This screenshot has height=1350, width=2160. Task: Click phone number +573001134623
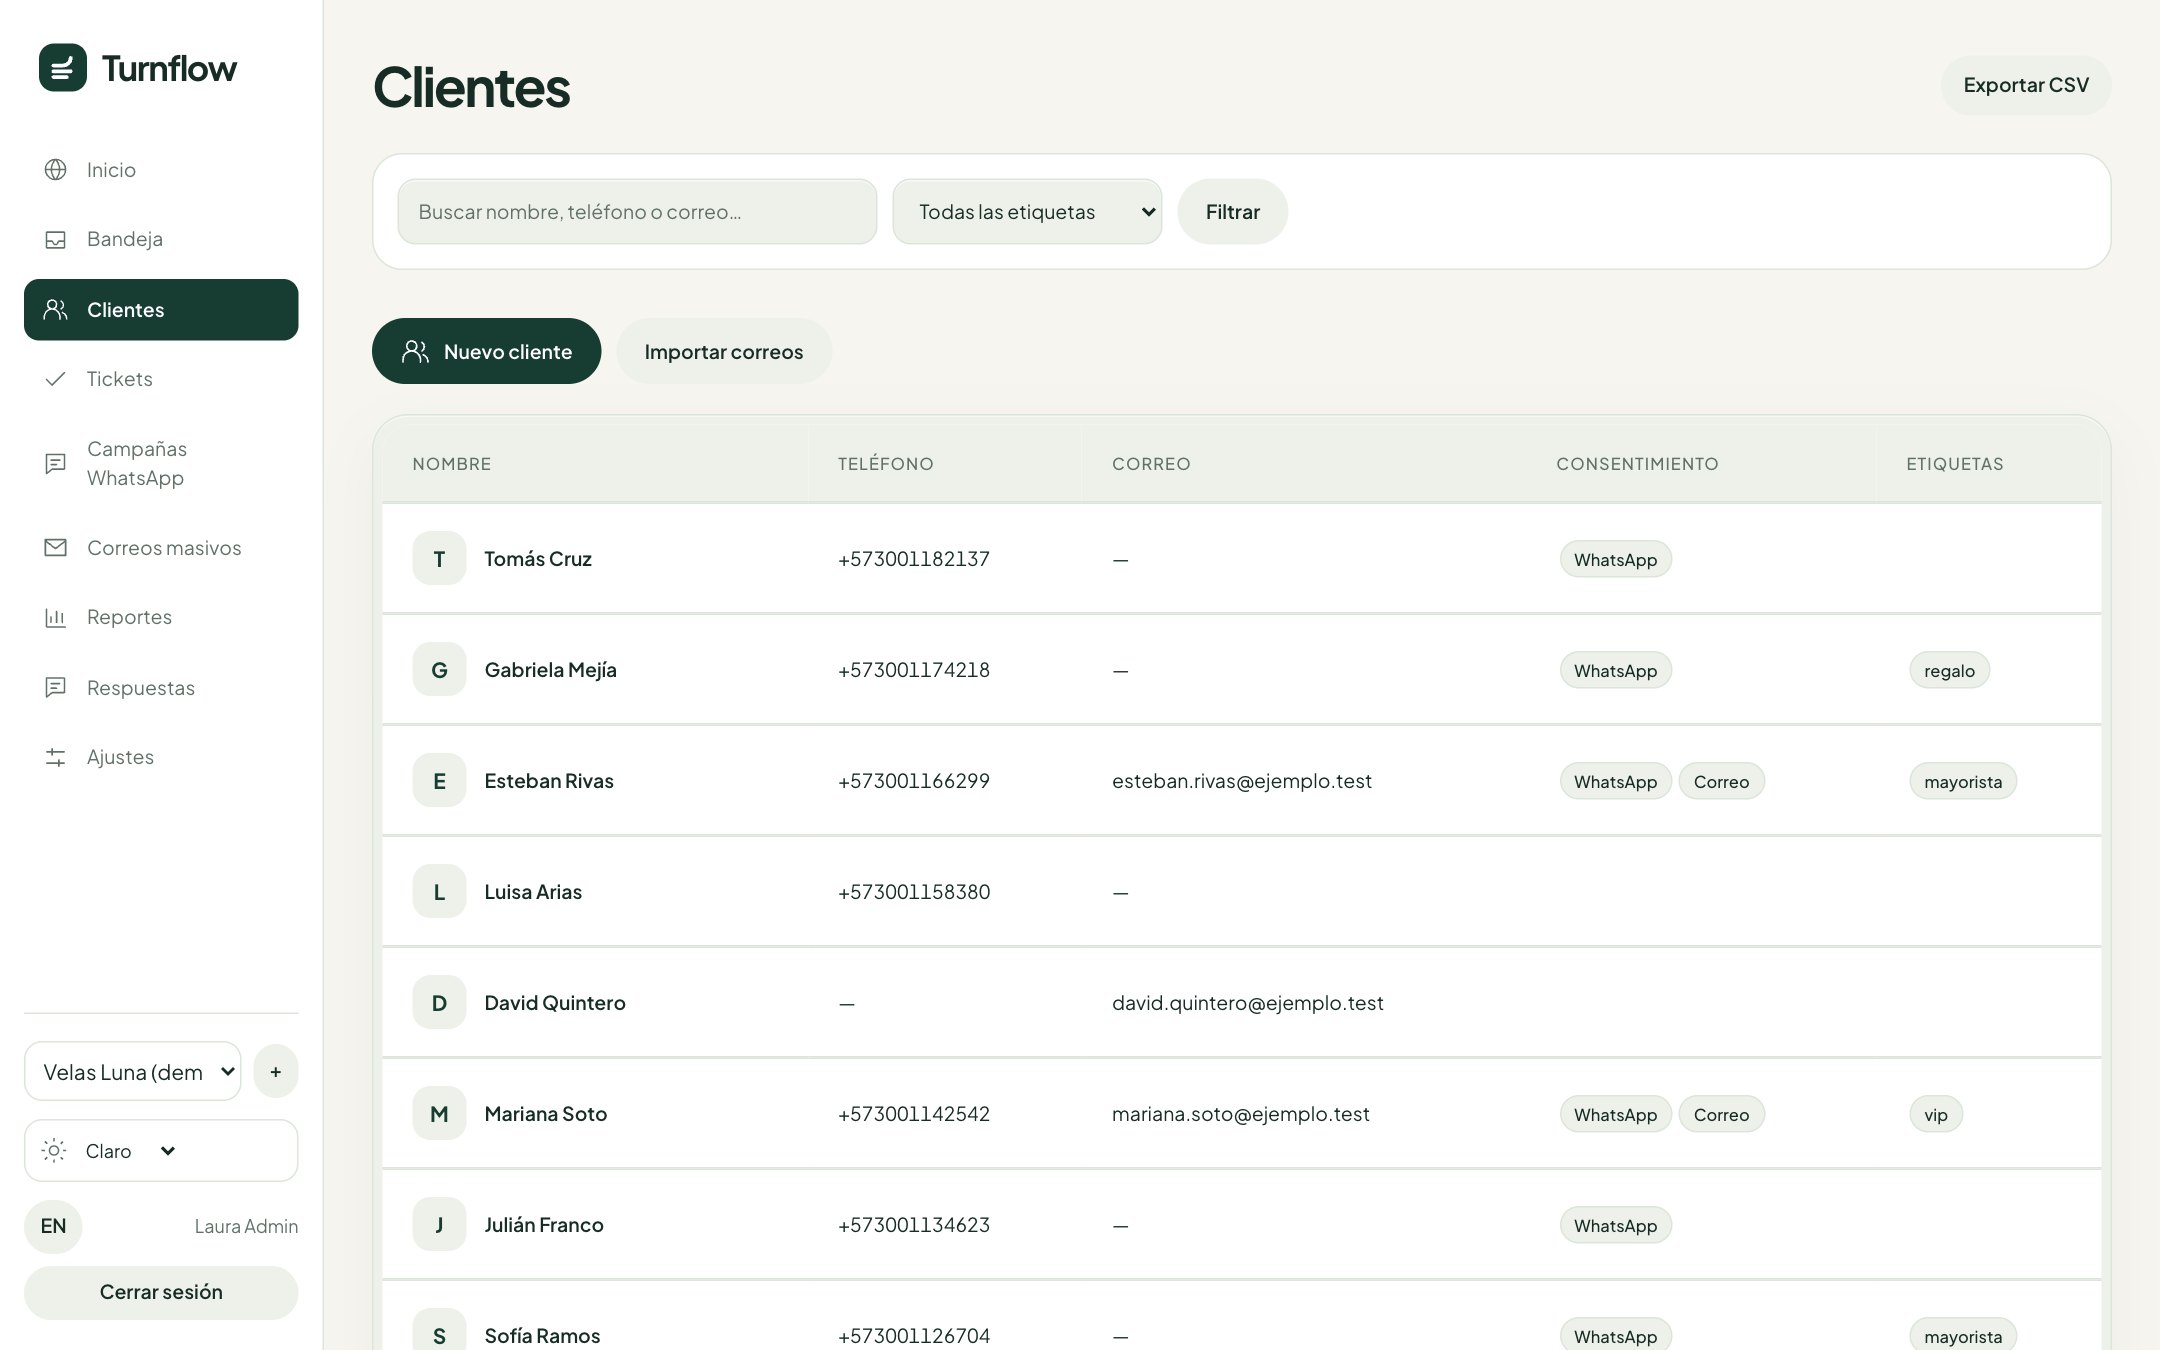click(914, 1225)
